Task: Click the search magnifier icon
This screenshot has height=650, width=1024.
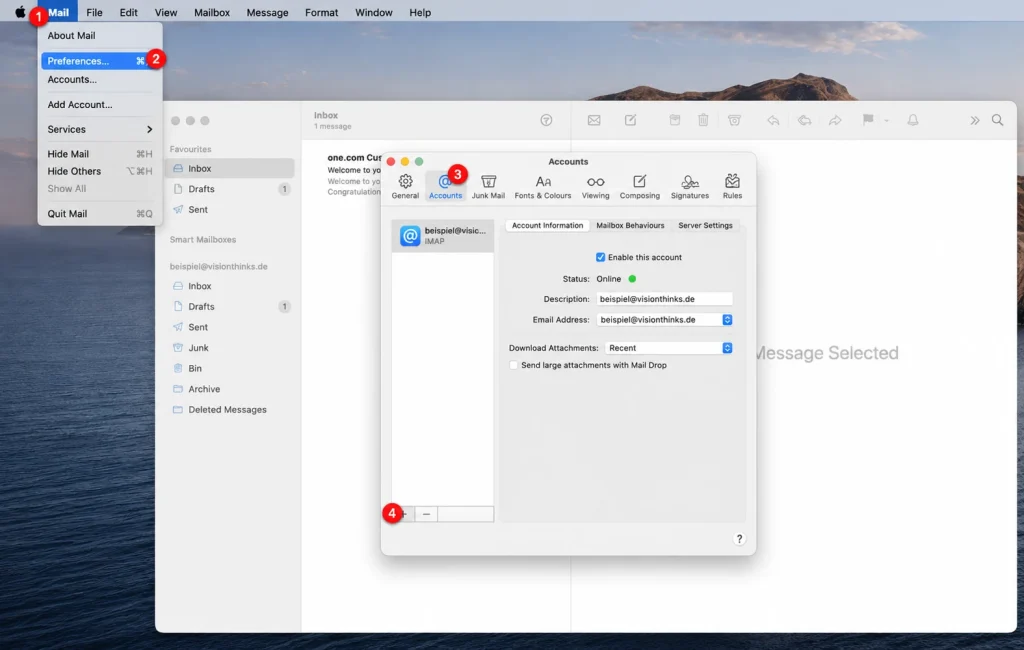Action: (x=997, y=120)
